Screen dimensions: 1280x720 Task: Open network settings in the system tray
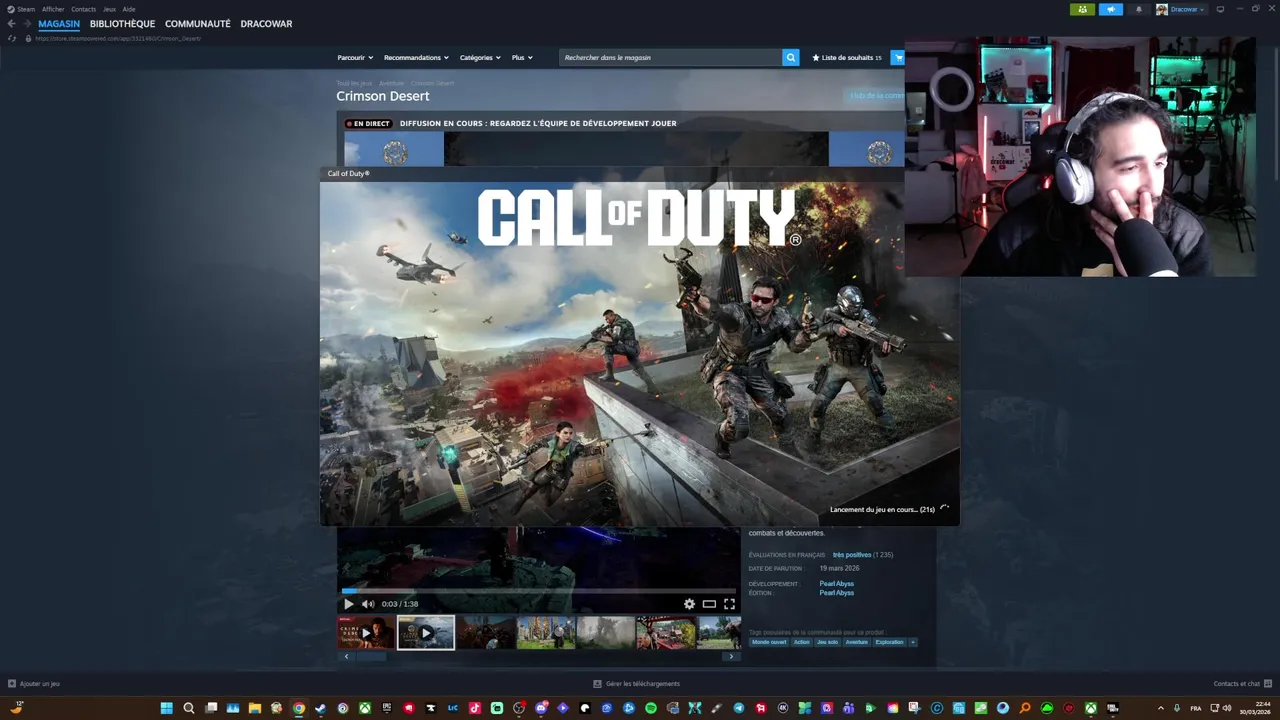(1213, 708)
